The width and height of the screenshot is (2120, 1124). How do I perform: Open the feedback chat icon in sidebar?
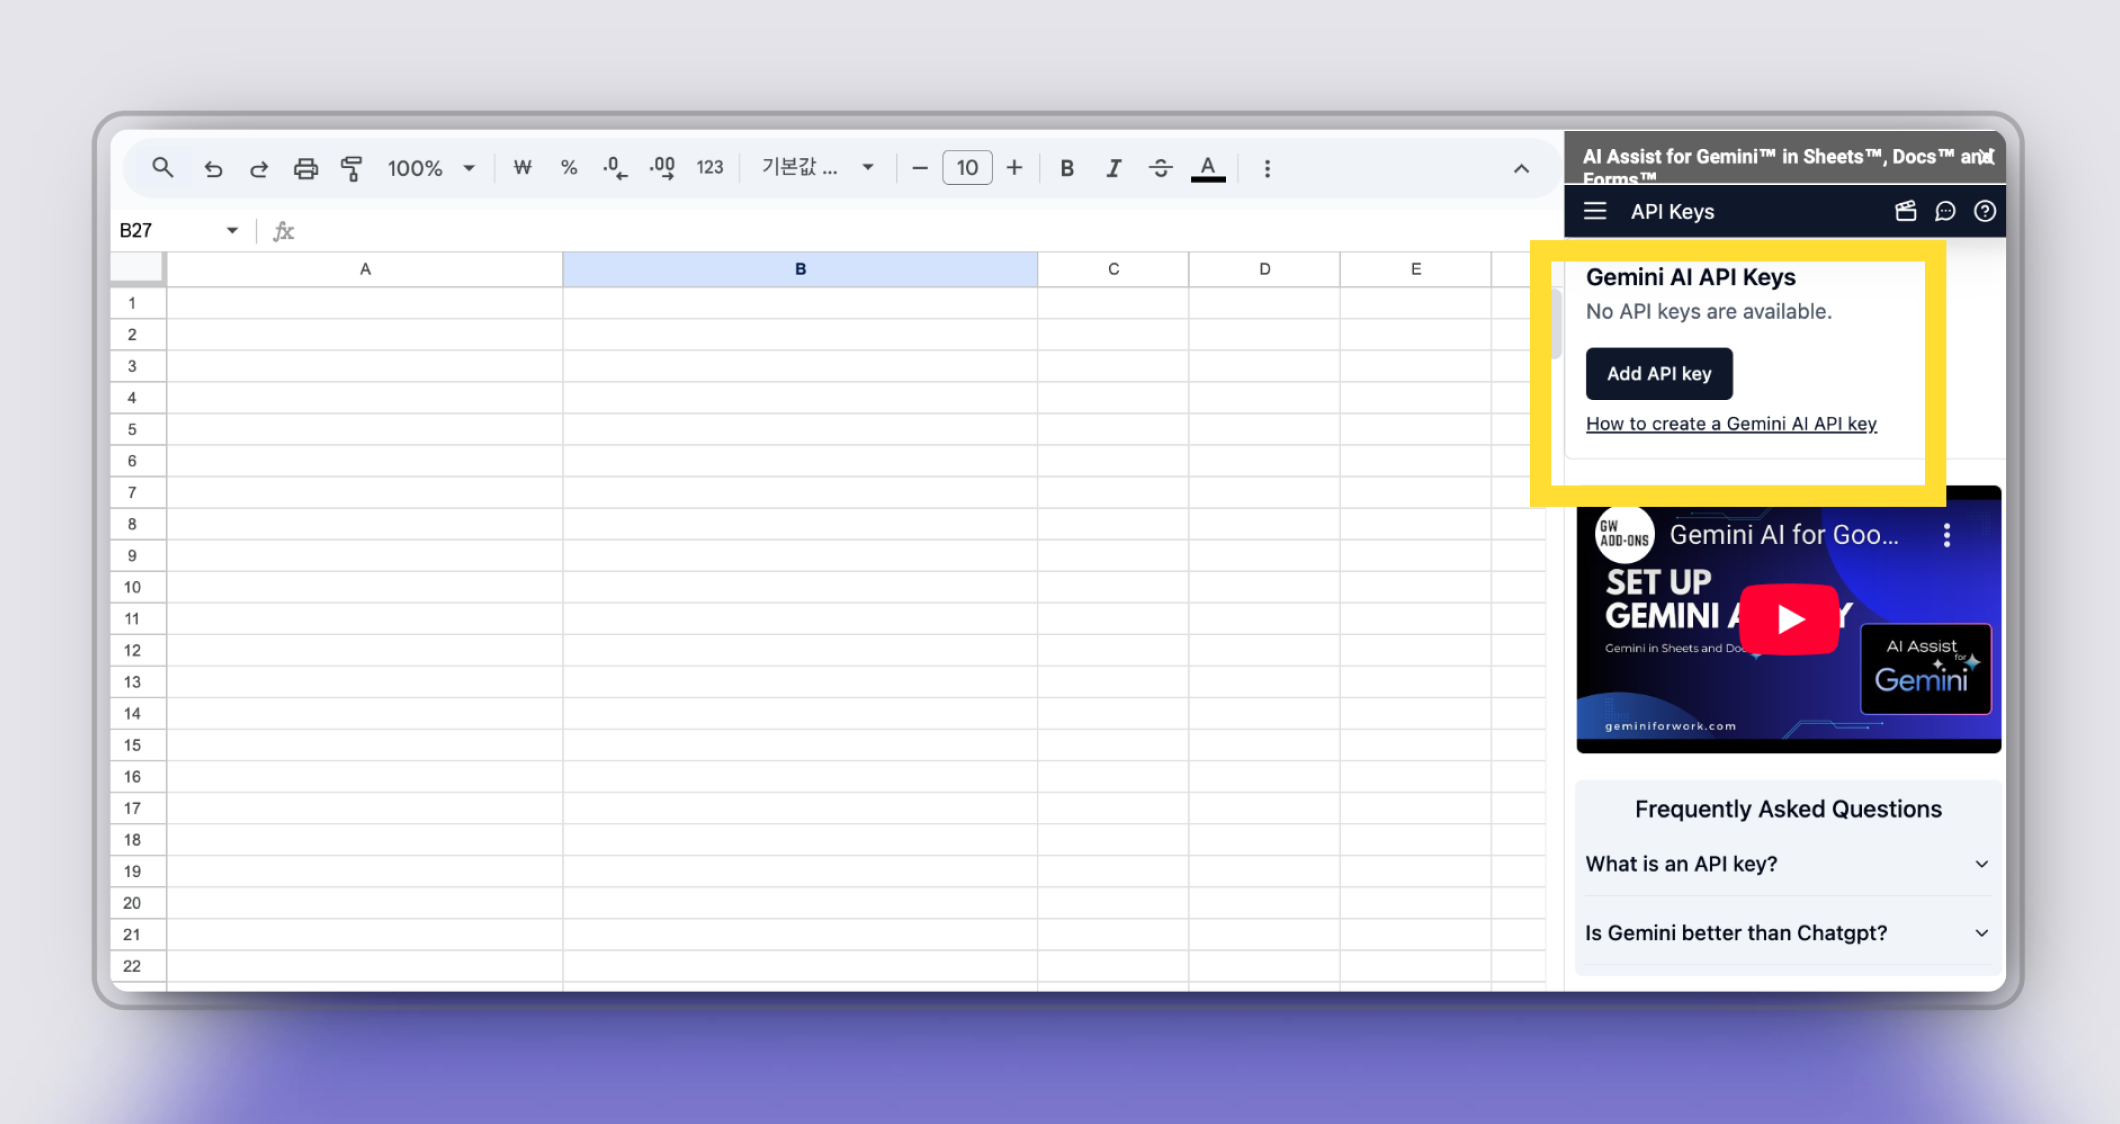pos(1945,211)
